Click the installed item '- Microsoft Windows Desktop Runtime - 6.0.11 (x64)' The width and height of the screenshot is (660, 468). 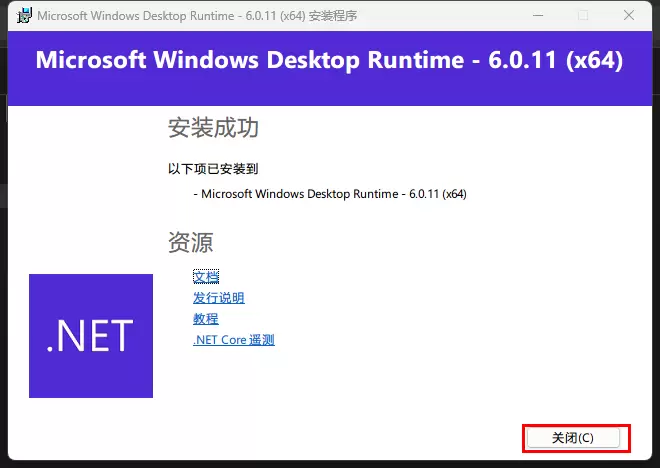click(x=330, y=194)
